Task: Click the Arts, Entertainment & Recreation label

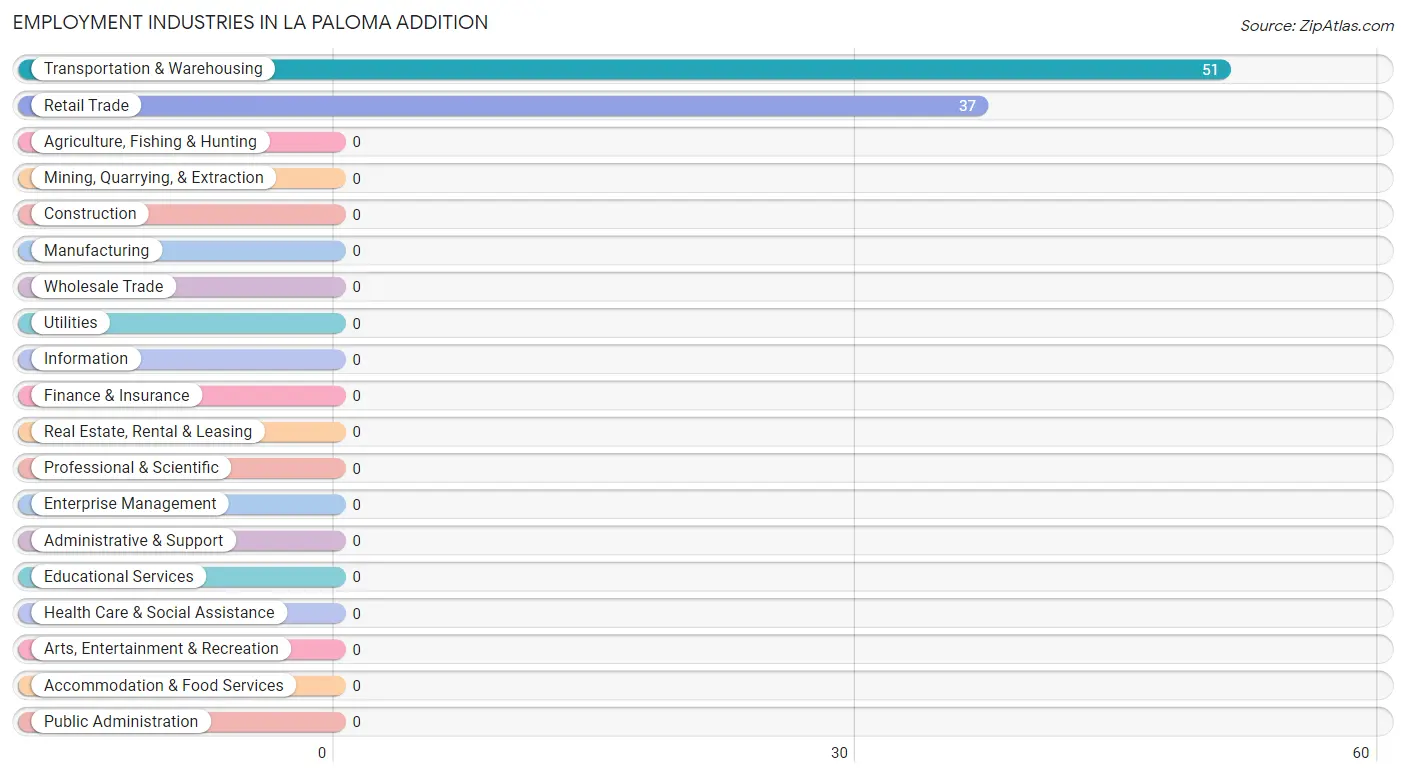Action: coord(161,649)
